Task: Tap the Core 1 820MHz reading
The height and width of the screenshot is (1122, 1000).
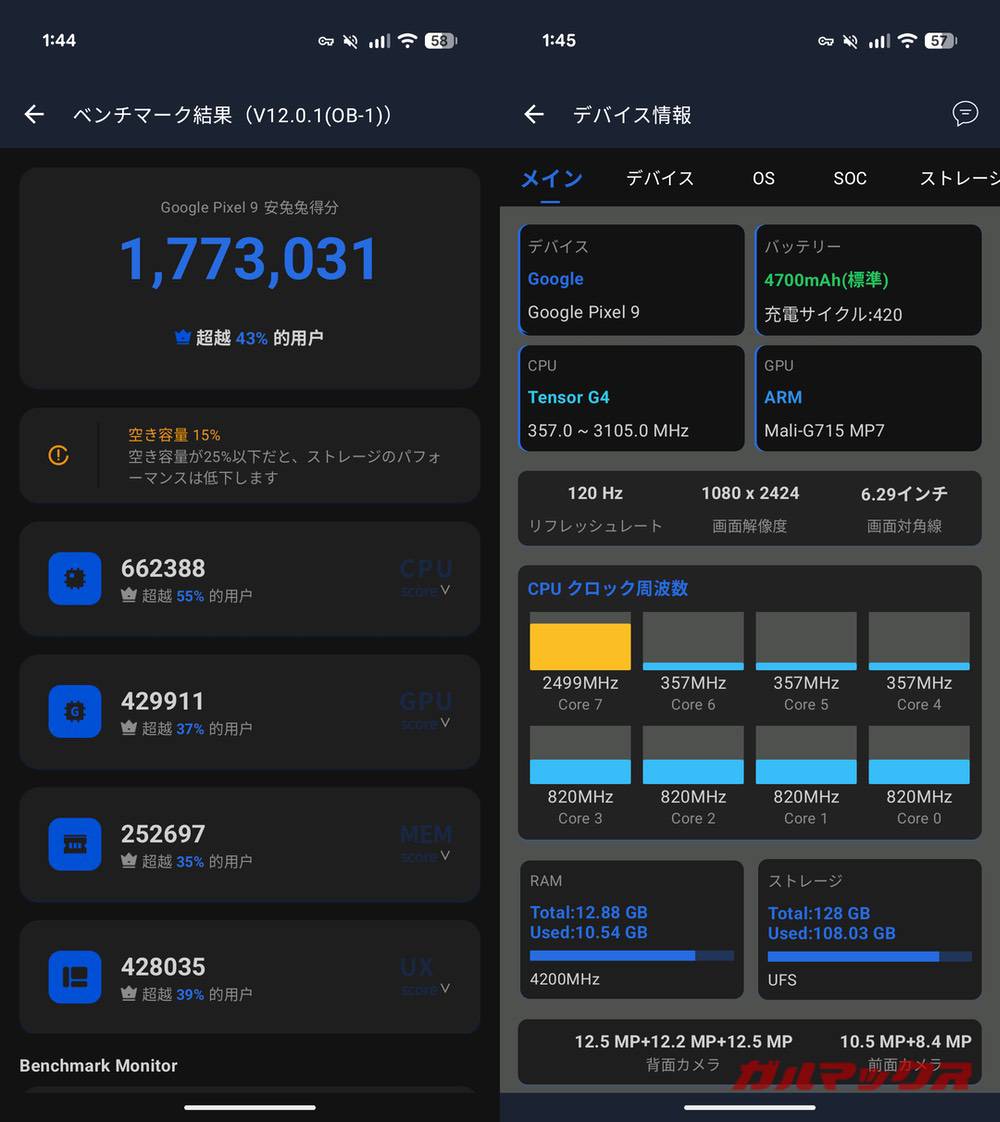Action: [x=806, y=796]
